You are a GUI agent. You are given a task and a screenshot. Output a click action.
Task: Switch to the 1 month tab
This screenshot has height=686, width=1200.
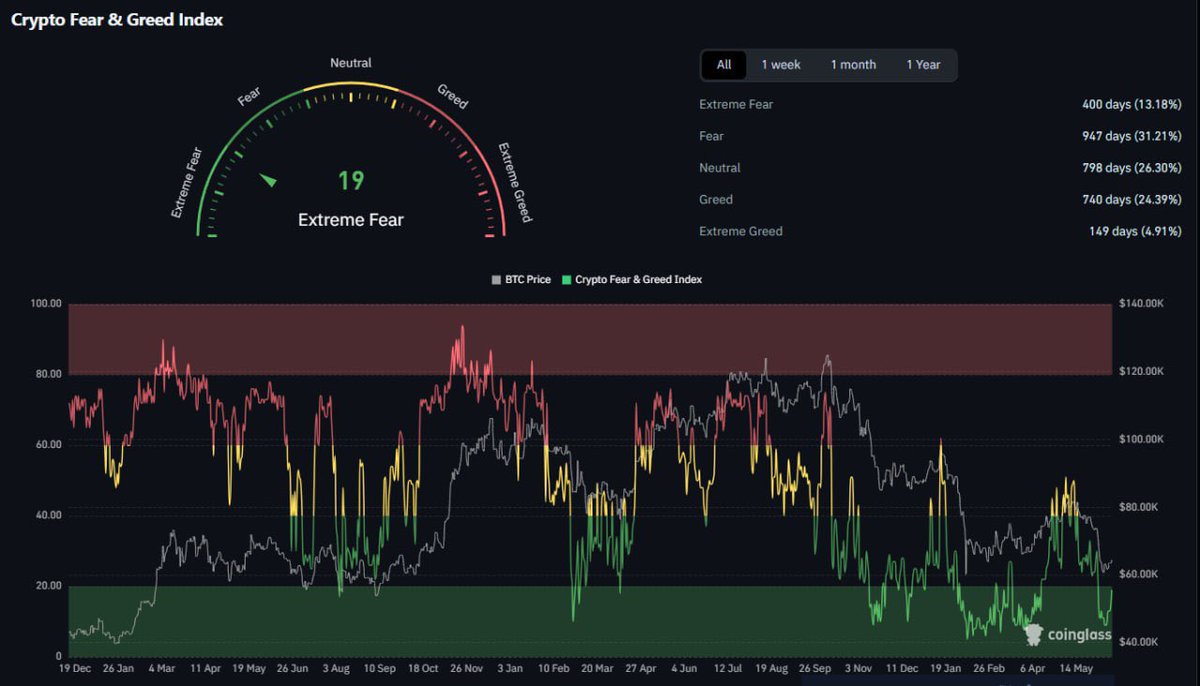(x=853, y=65)
